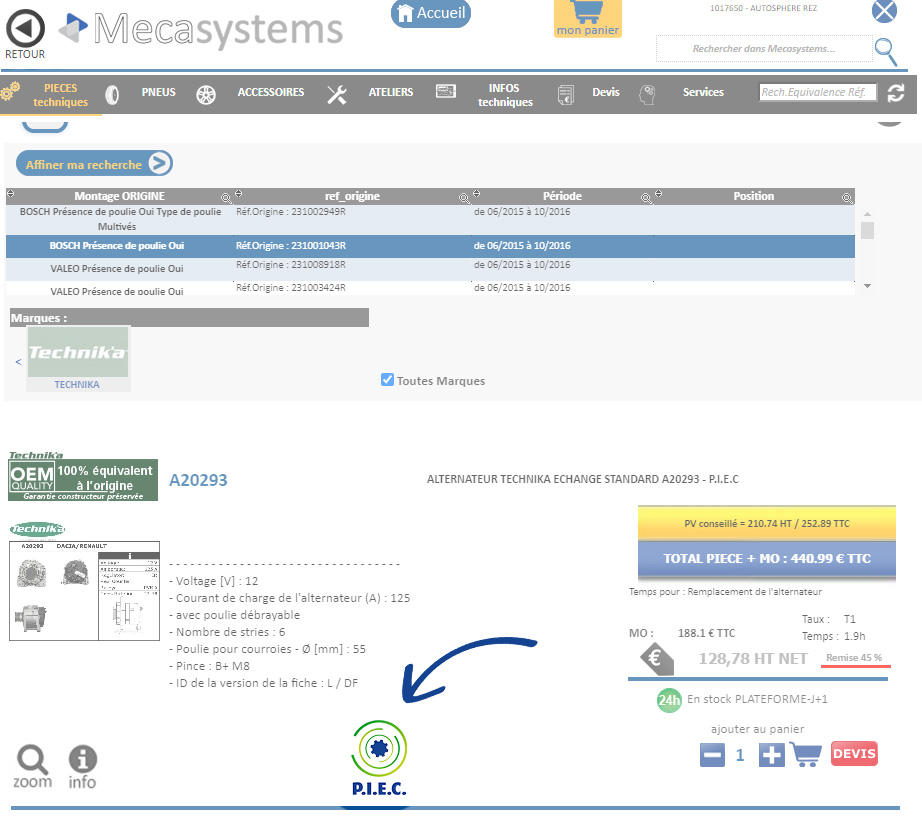Viewport: 922px width, 820px height.
Task: Close the page with blue X icon
Action: click(x=884, y=11)
